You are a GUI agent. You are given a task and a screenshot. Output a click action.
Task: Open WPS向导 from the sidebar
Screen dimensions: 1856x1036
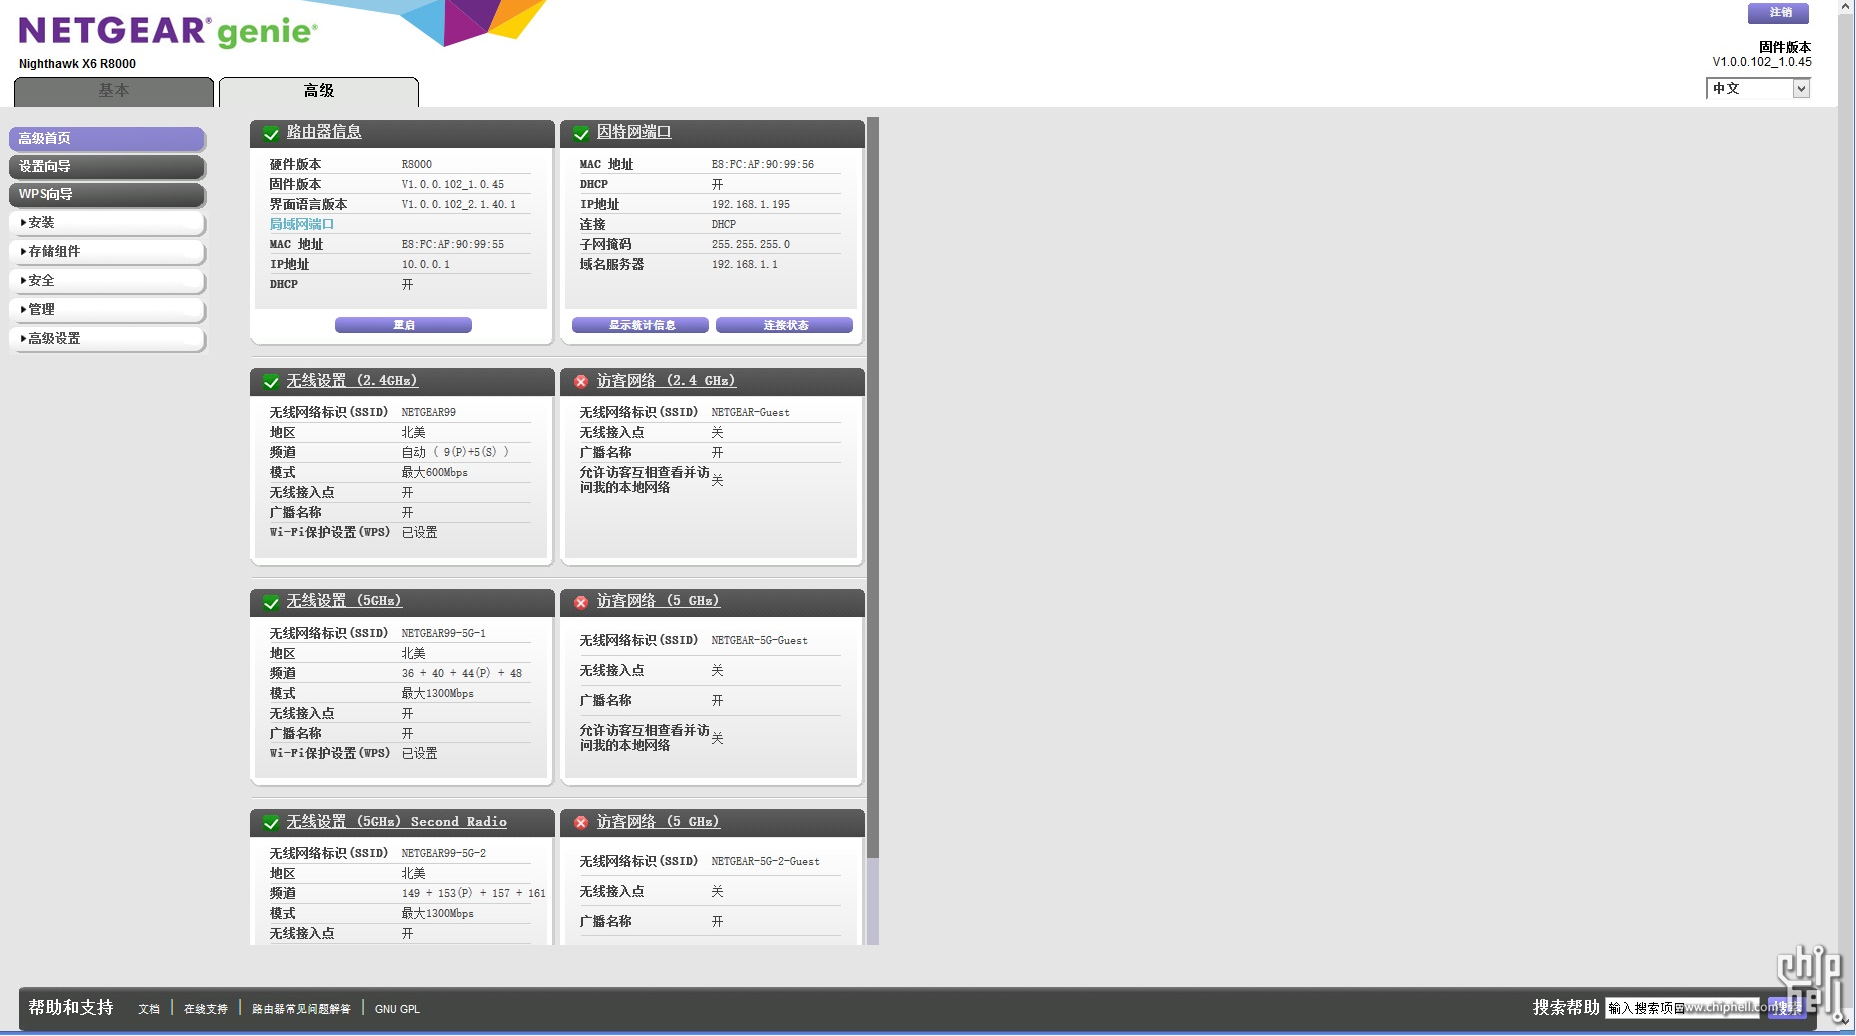[x=107, y=195]
